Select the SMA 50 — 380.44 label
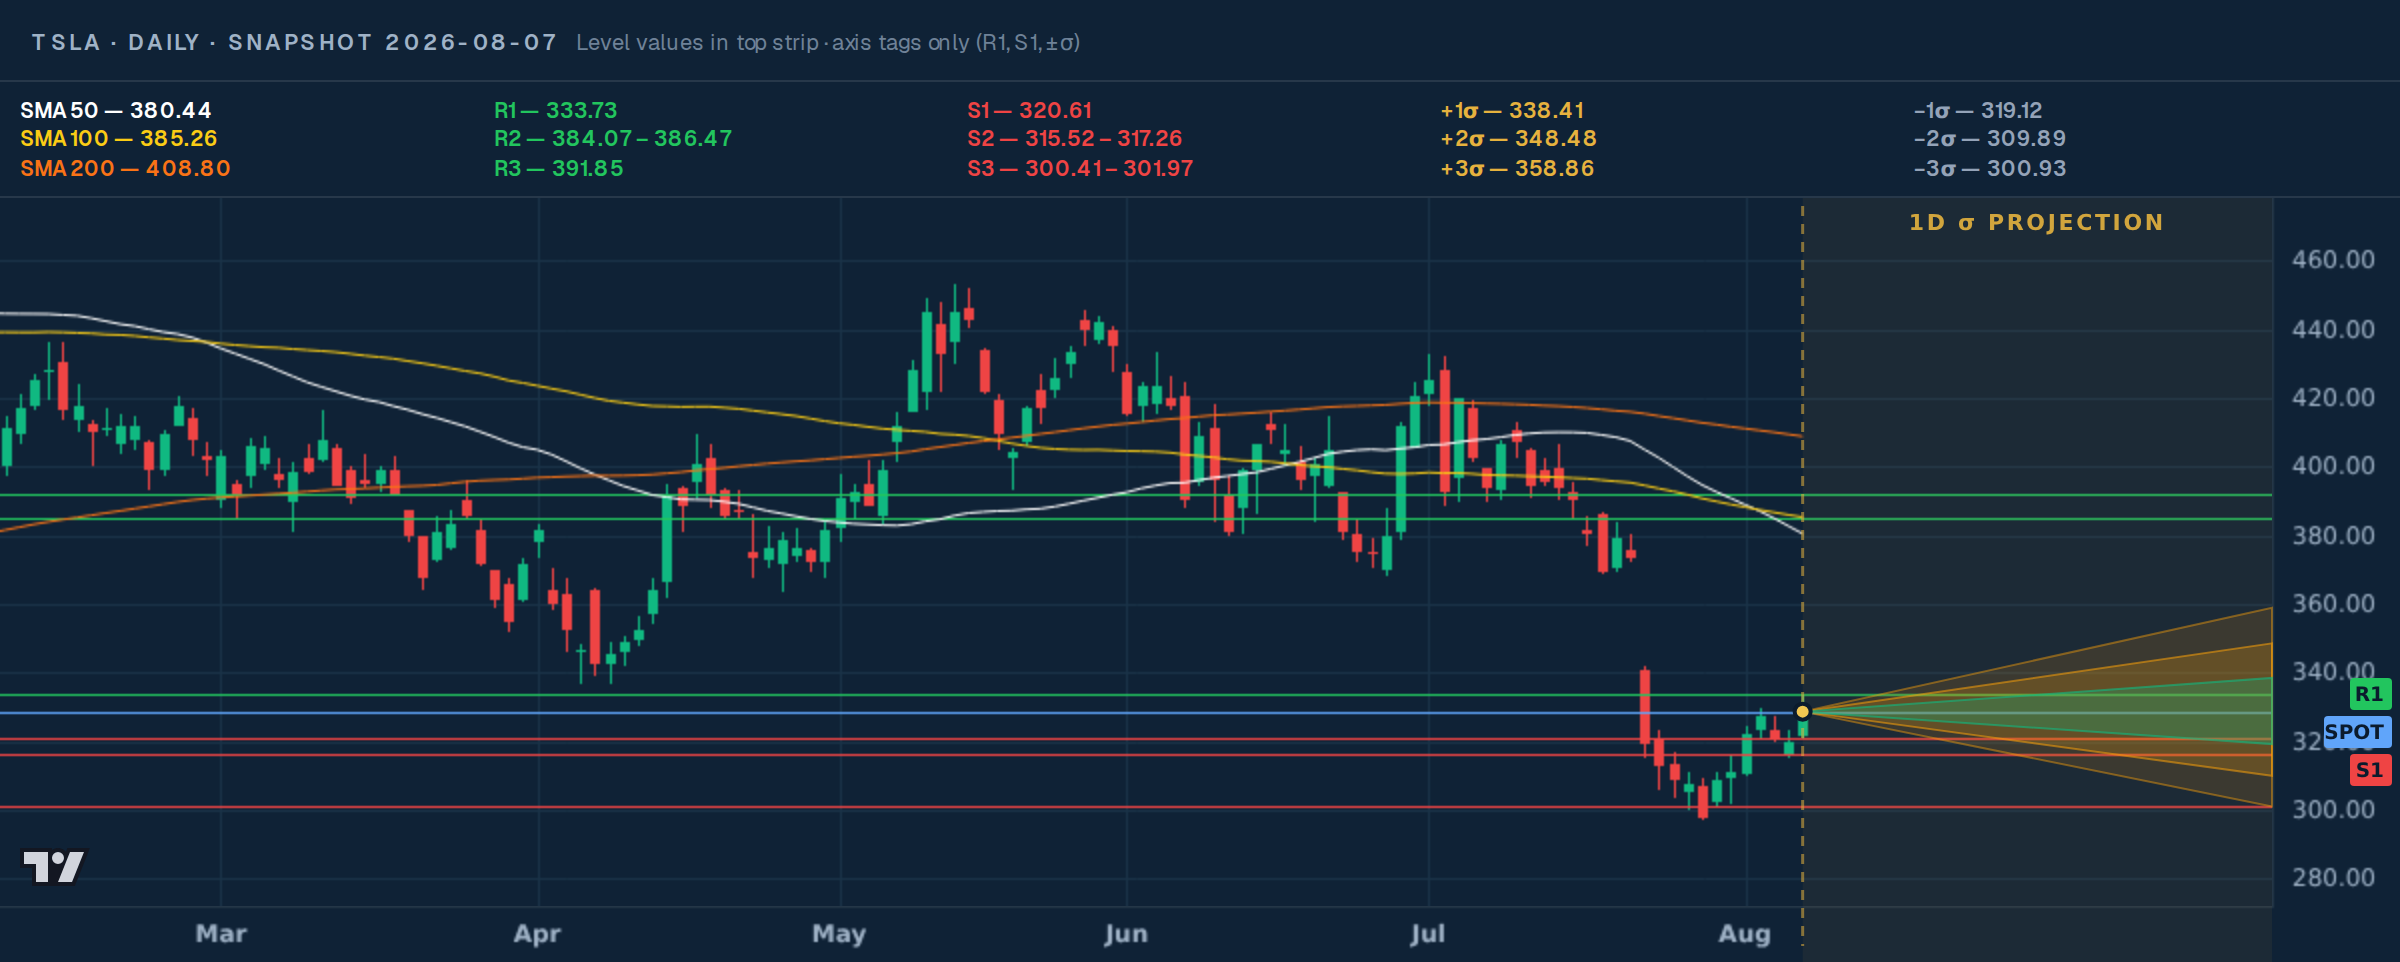Image resolution: width=2400 pixels, height=962 pixels. click(116, 110)
